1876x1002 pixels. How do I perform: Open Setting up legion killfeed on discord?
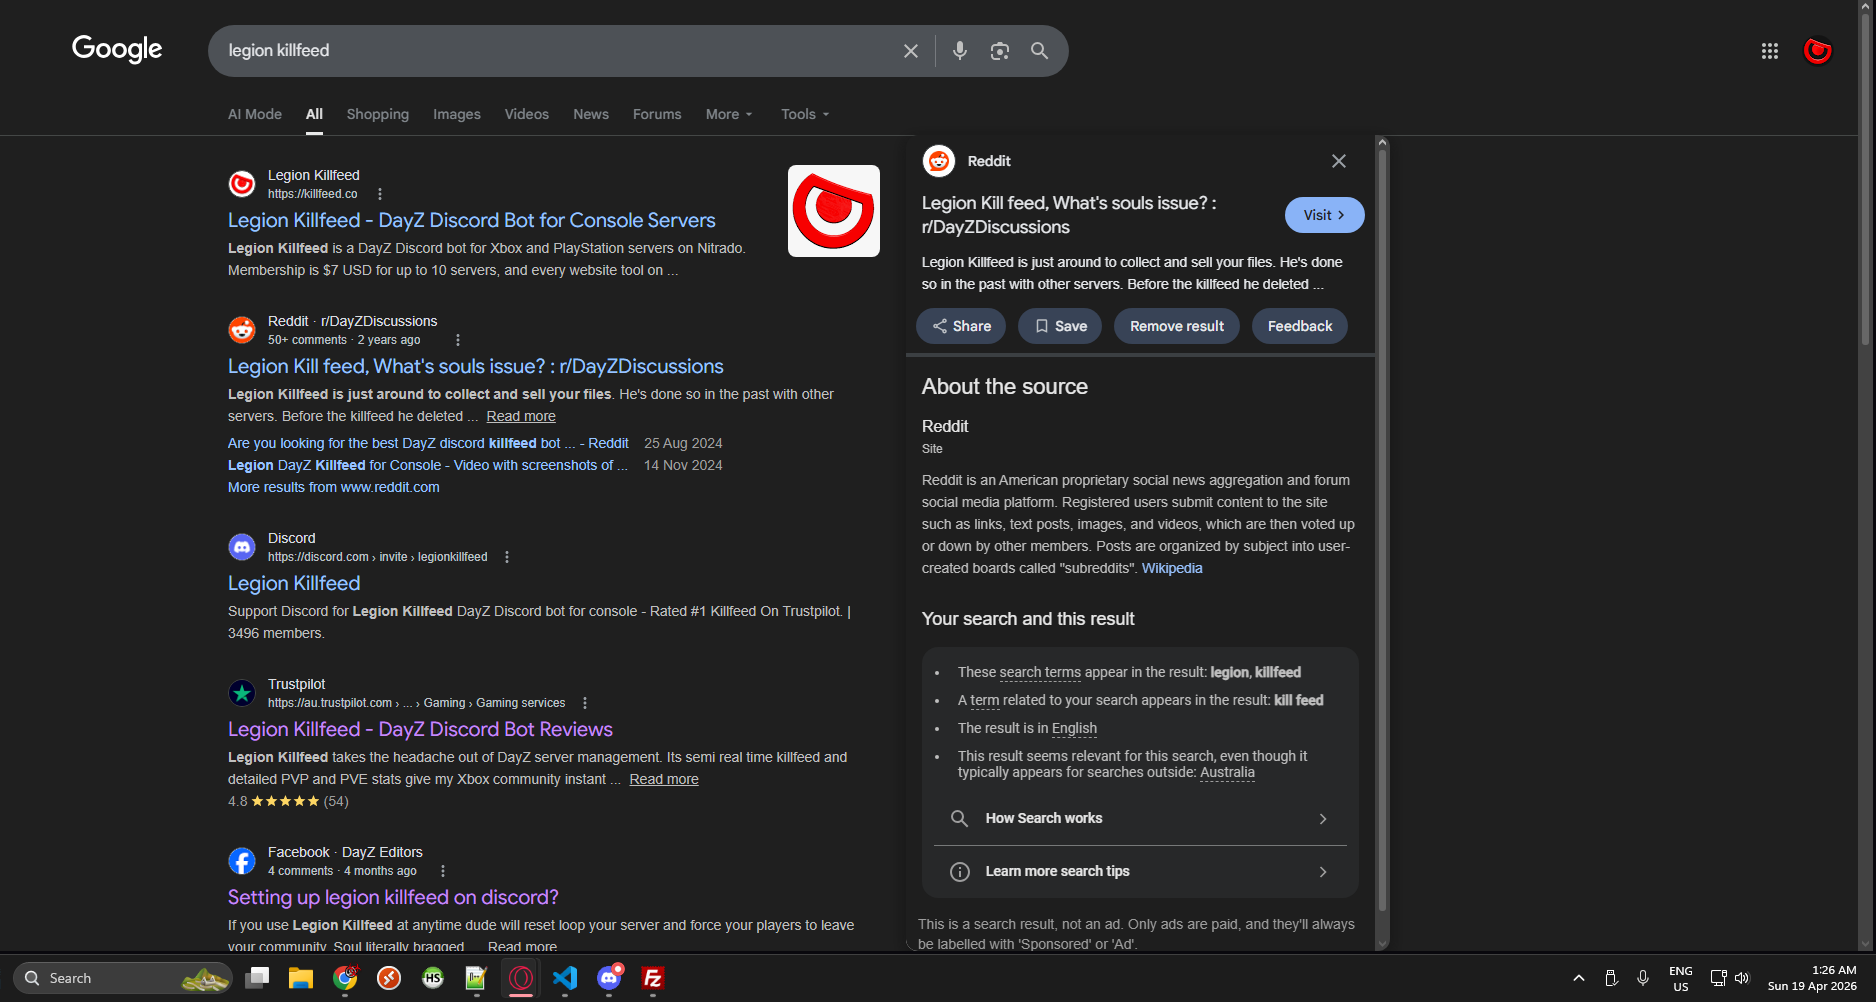point(393,897)
